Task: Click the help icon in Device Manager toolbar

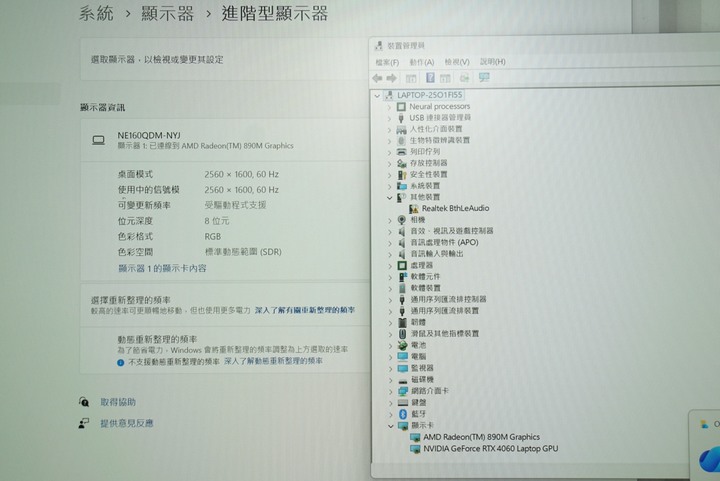Action: click(x=430, y=78)
